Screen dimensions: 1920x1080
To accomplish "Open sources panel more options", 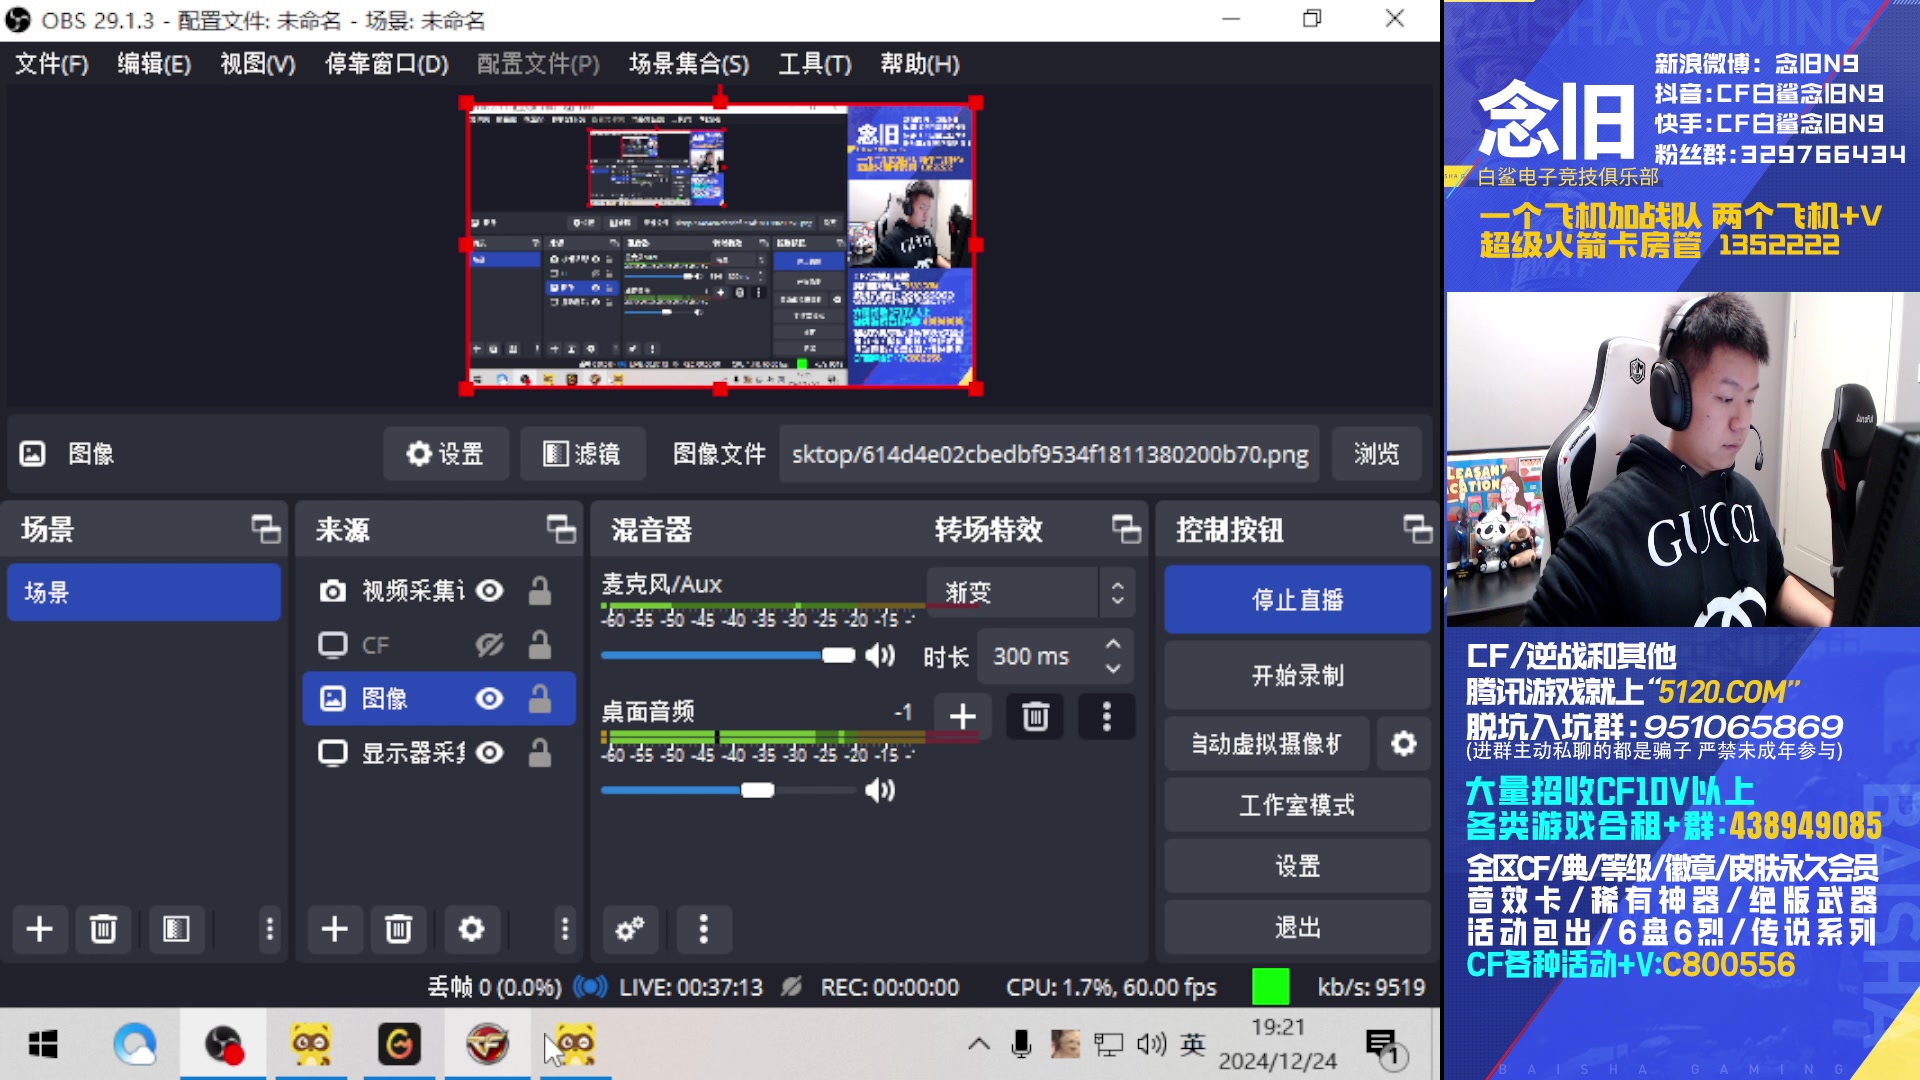I will point(565,929).
